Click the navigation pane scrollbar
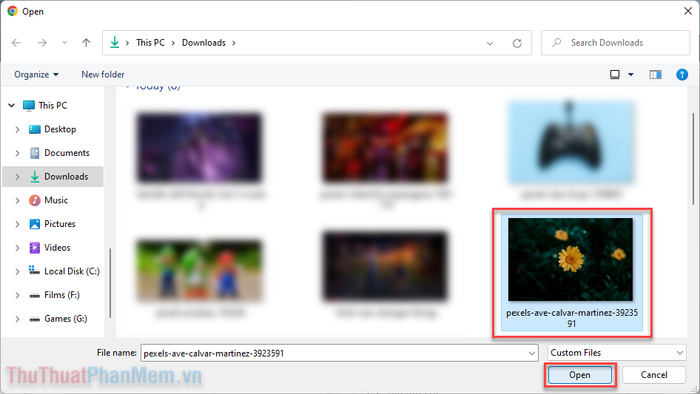The height and width of the screenshot is (394, 700). (110, 284)
